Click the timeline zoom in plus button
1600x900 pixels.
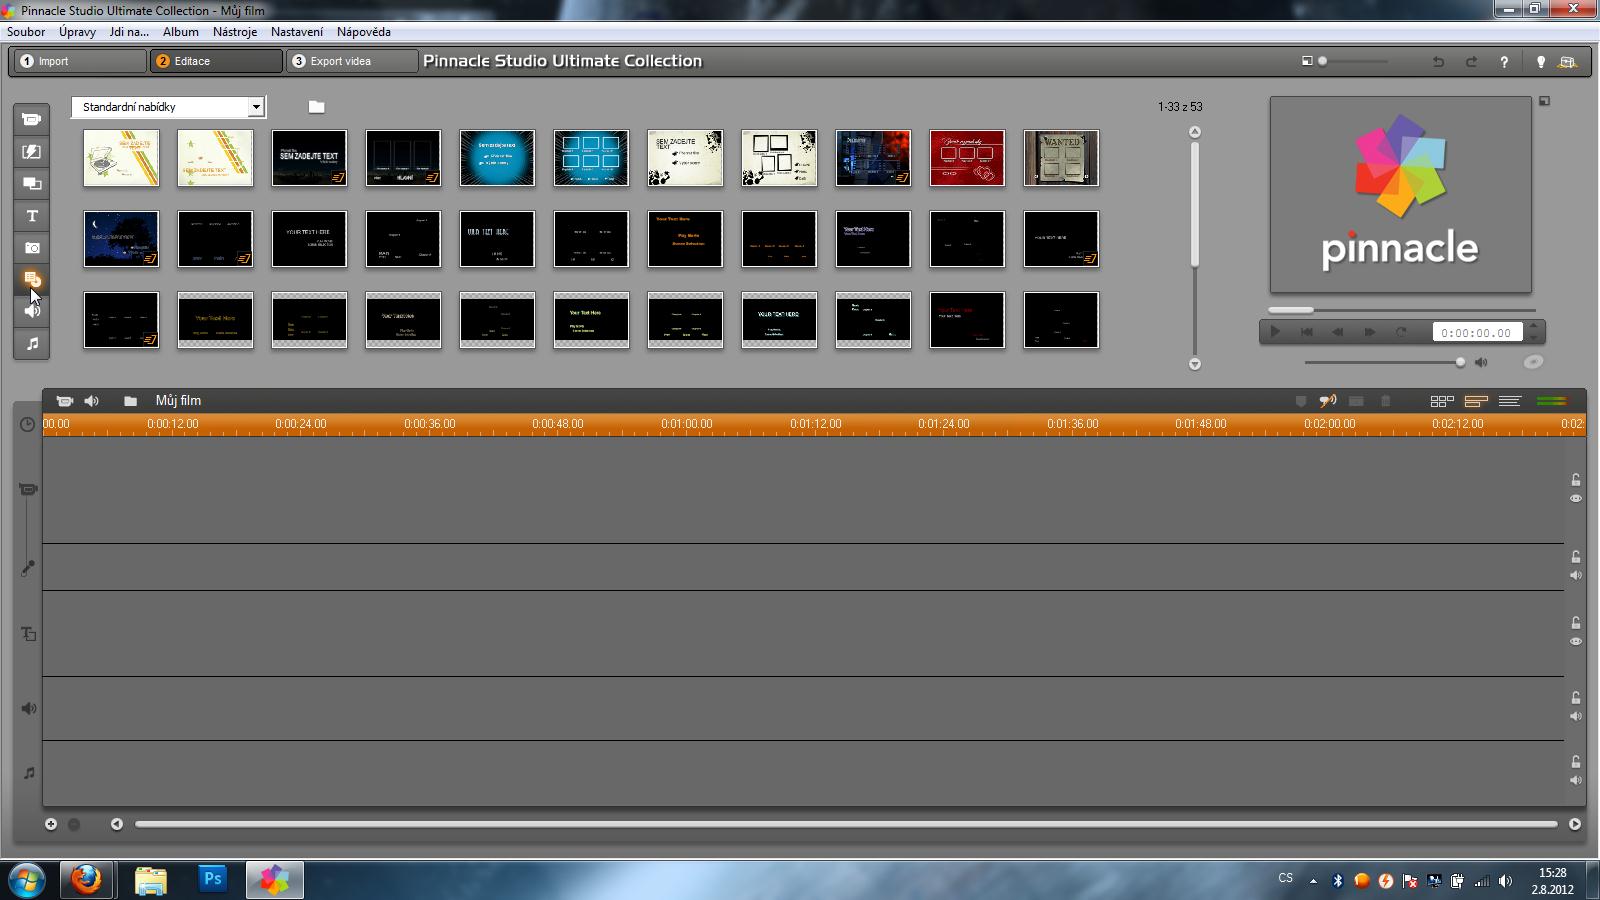[51, 824]
